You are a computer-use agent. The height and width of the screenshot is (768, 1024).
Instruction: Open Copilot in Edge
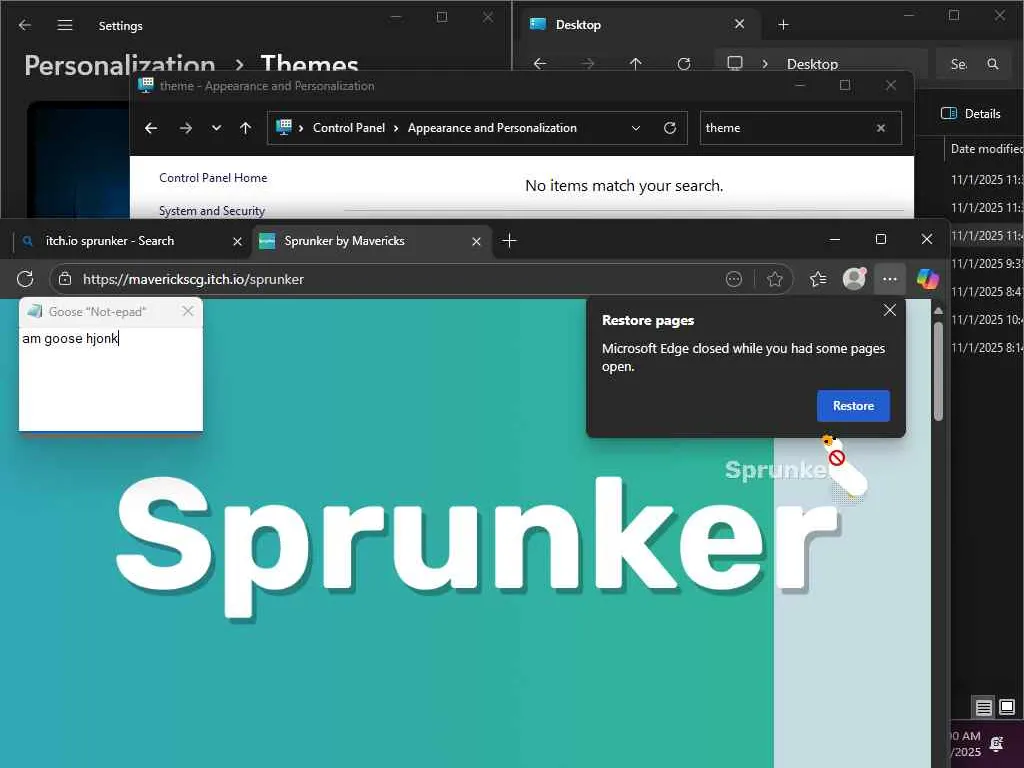click(927, 279)
